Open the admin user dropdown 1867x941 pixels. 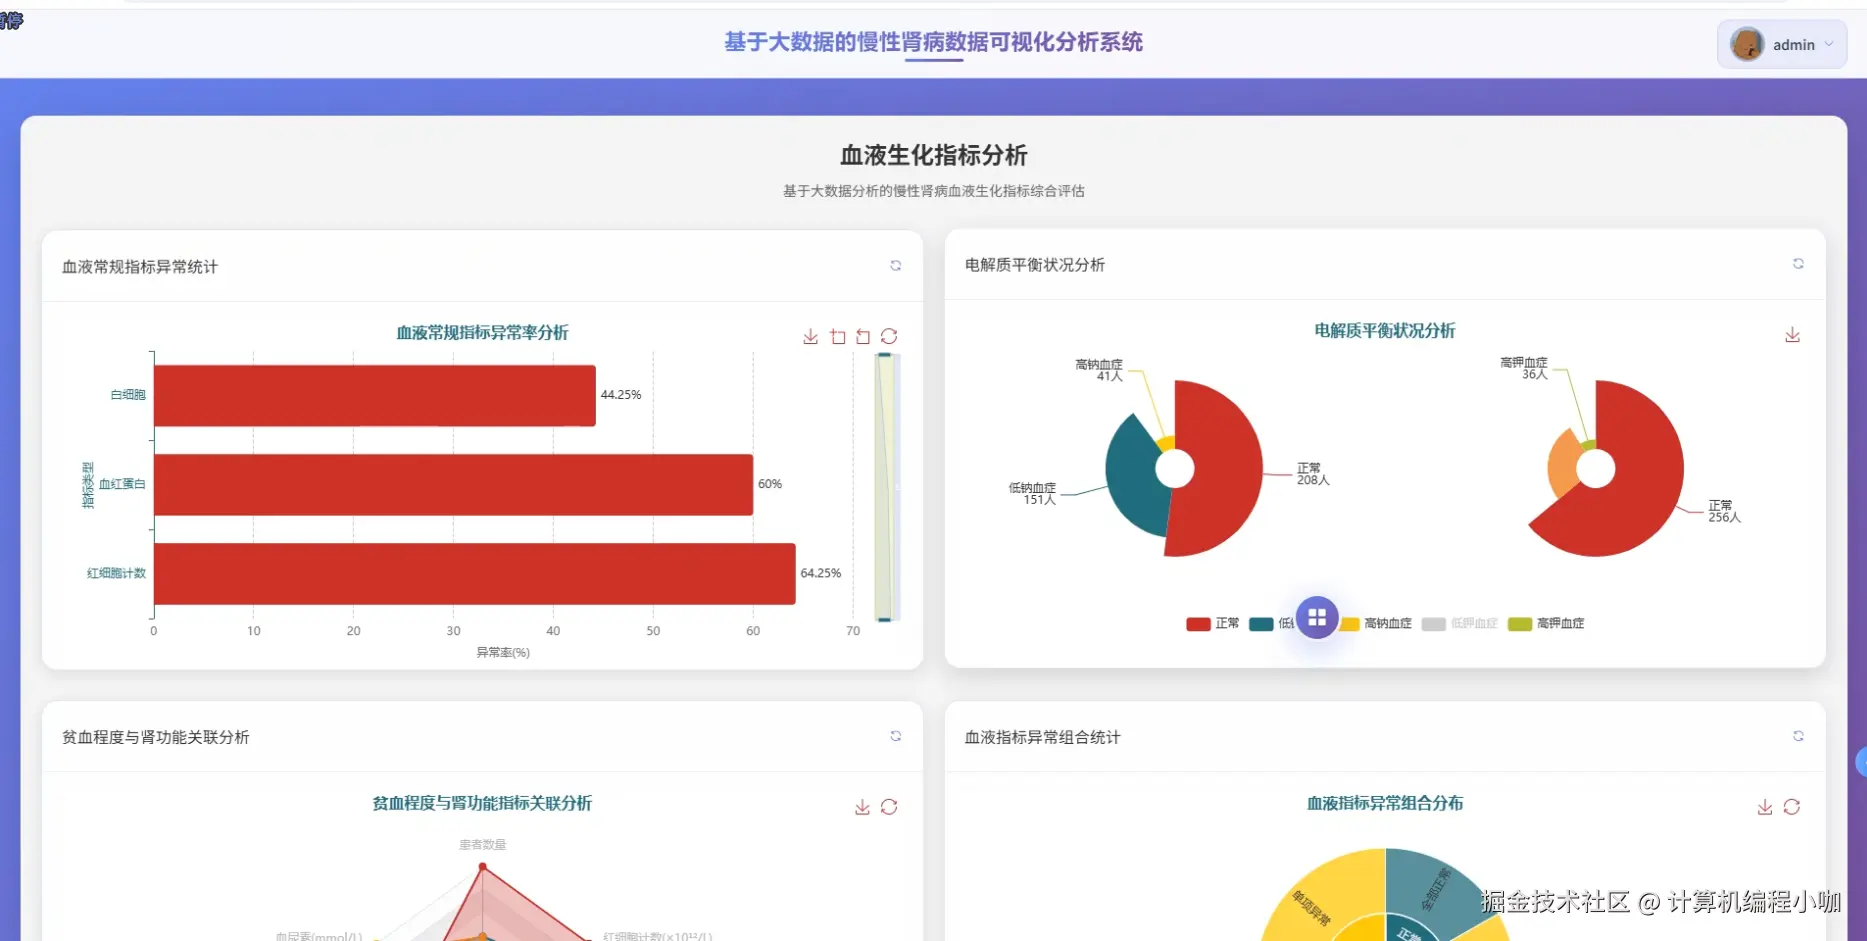pos(1782,45)
